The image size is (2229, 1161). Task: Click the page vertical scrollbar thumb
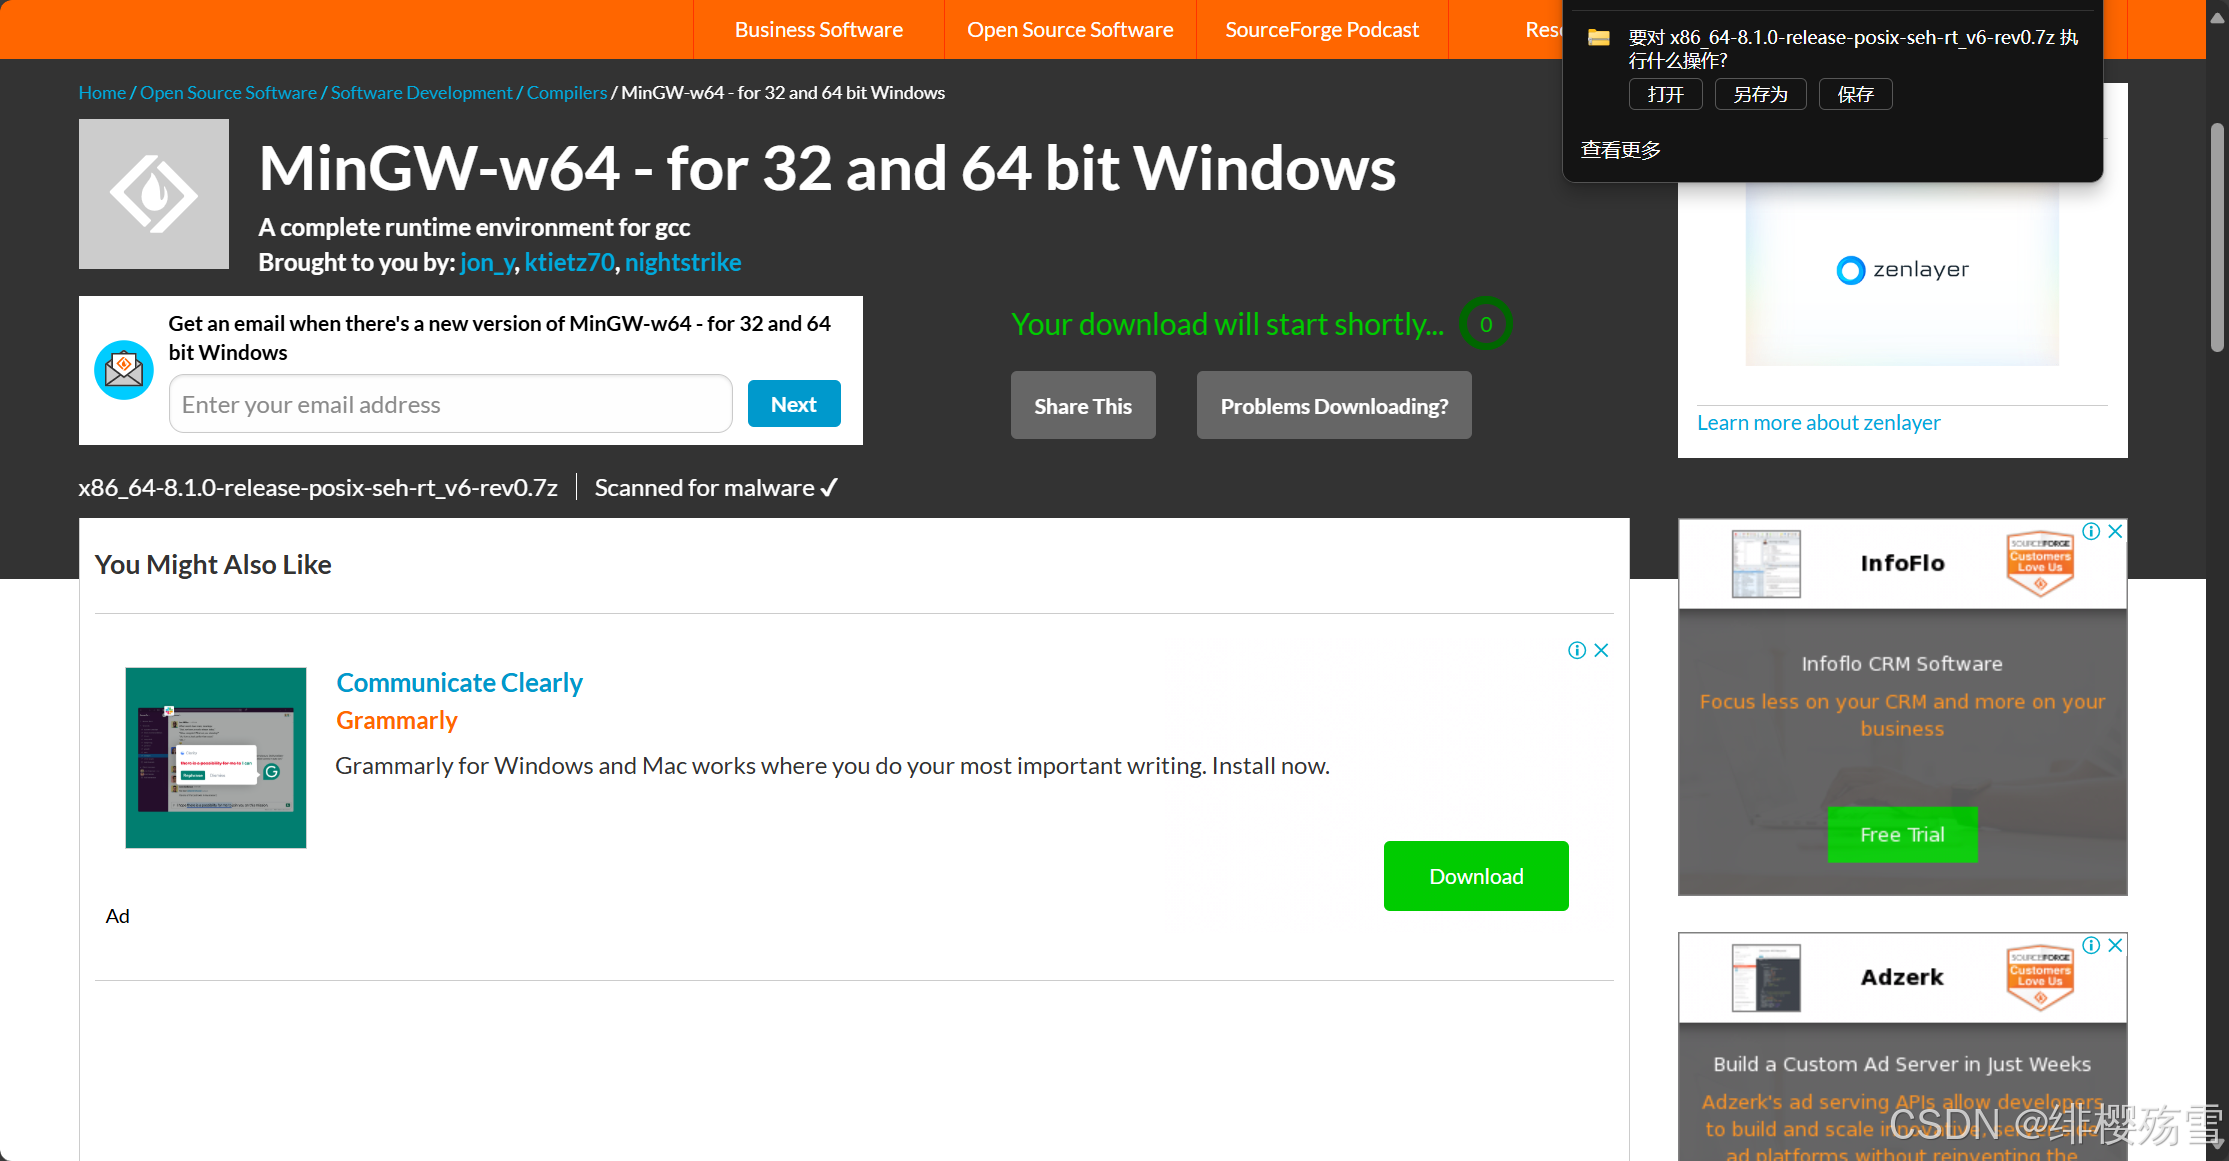click(2217, 237)
